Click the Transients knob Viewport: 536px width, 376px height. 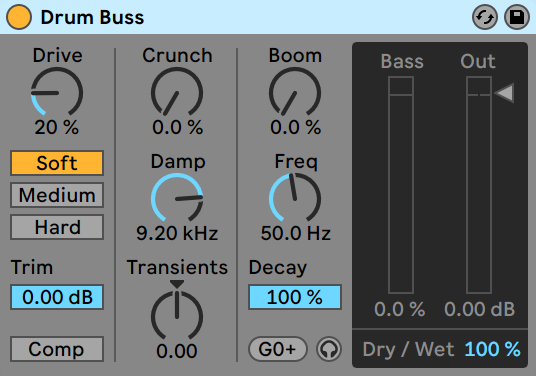coord(177,315)
